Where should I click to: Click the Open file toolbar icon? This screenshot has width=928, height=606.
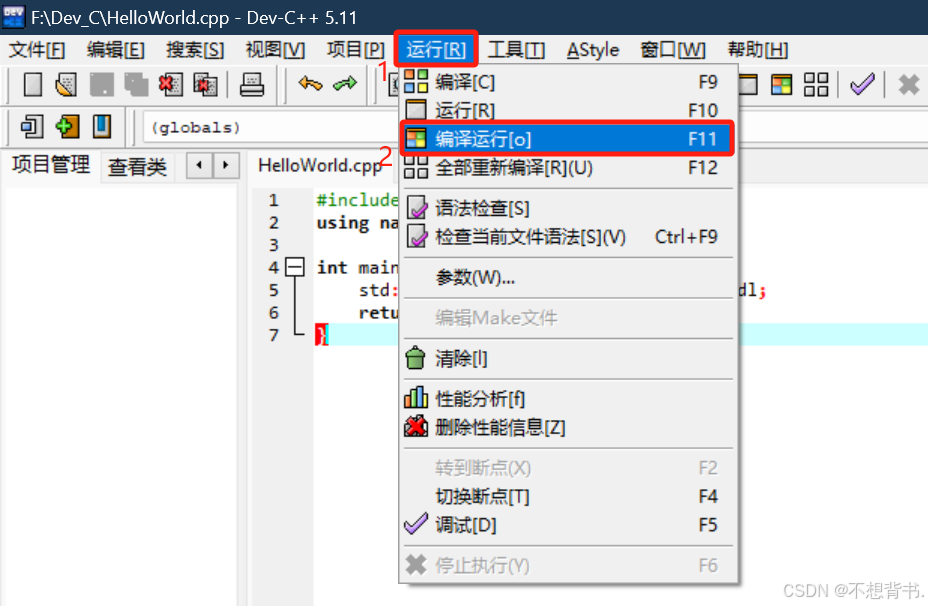point(66,85)
